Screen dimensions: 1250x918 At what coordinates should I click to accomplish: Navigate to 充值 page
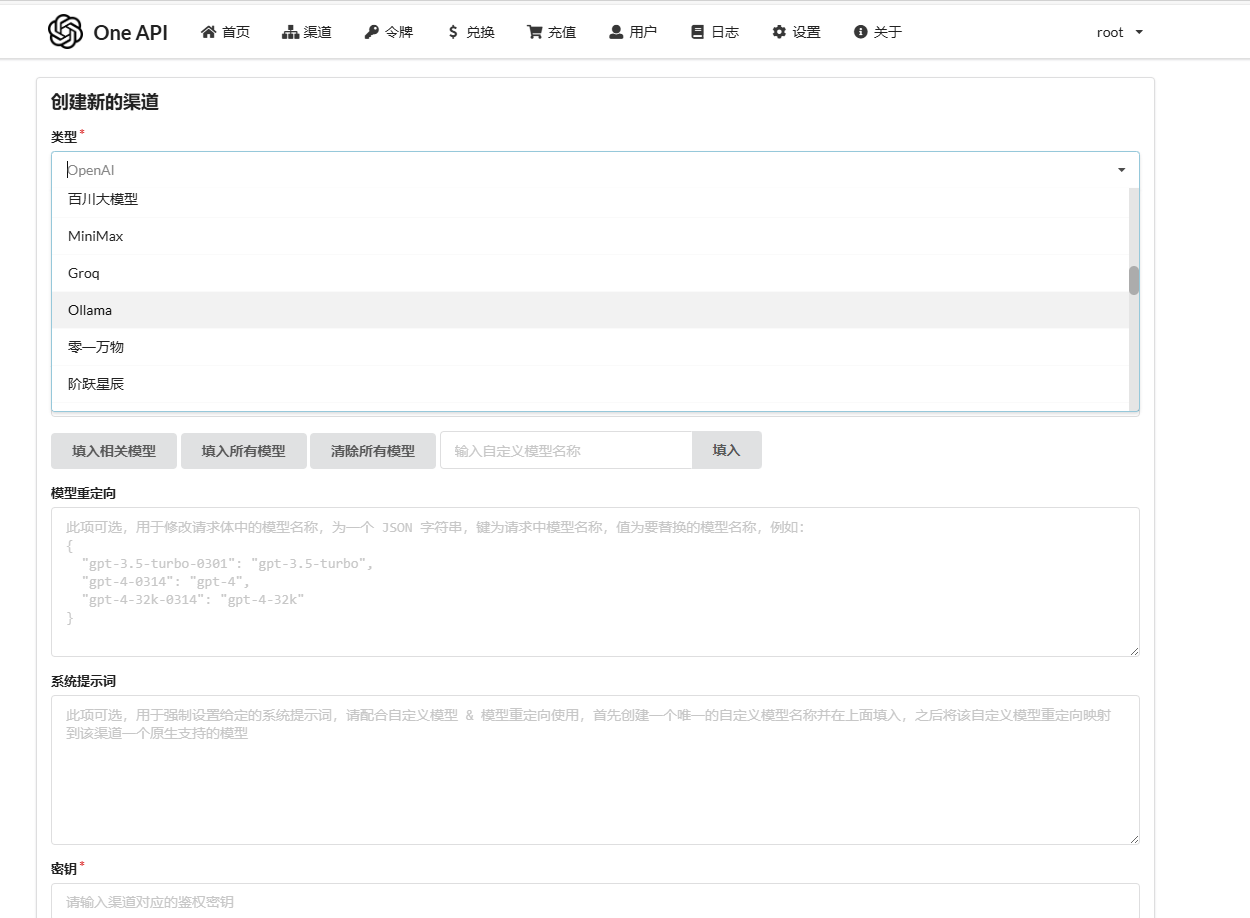(551, 32)
